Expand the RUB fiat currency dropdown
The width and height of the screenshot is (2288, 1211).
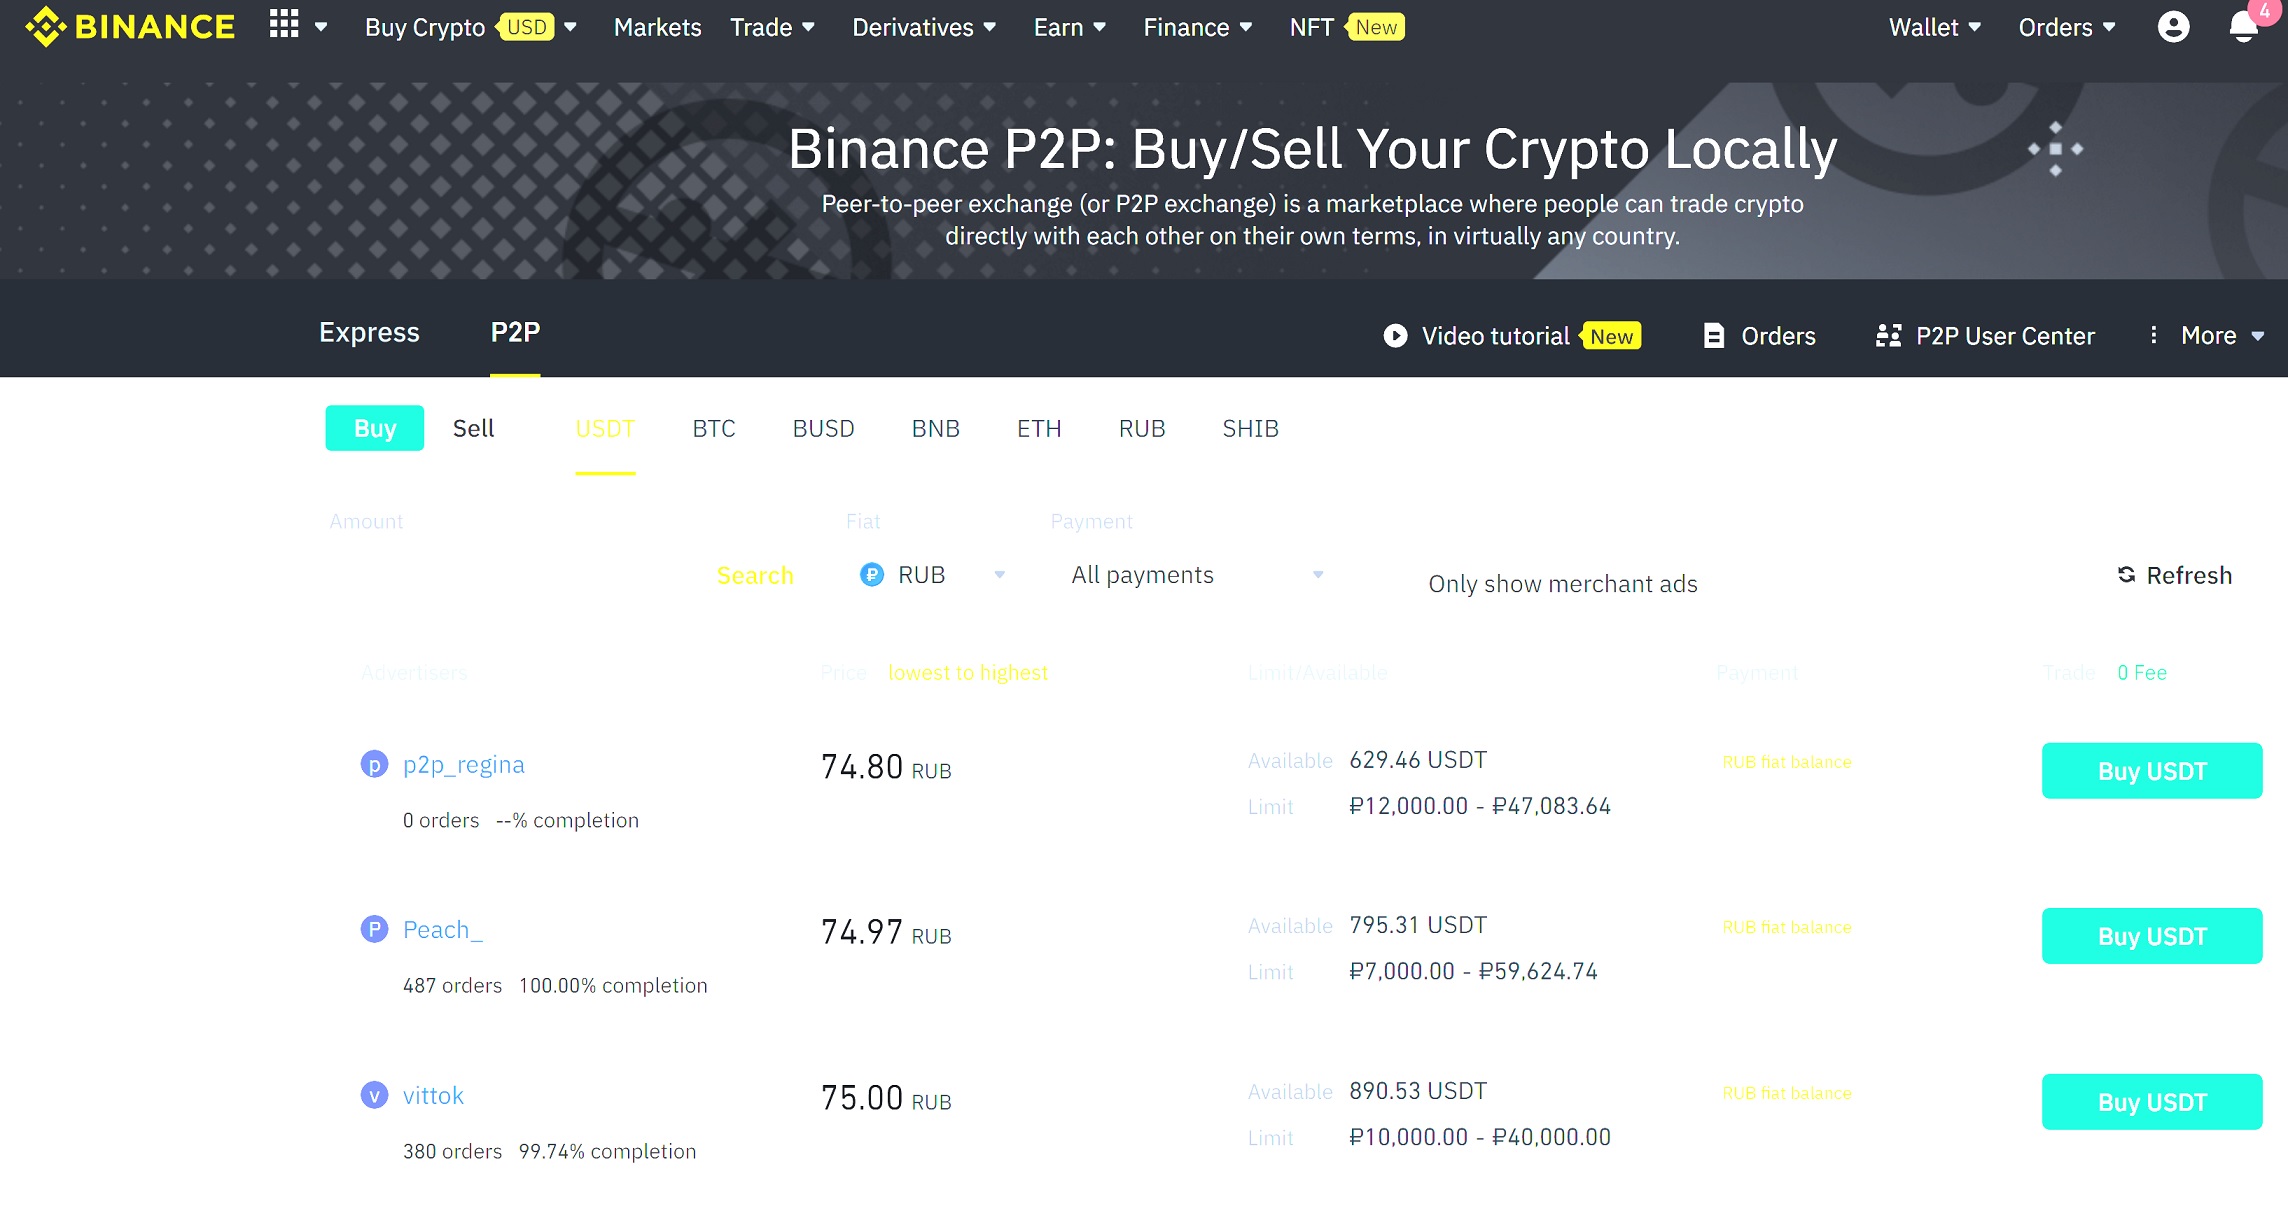(x=932, y=575)
